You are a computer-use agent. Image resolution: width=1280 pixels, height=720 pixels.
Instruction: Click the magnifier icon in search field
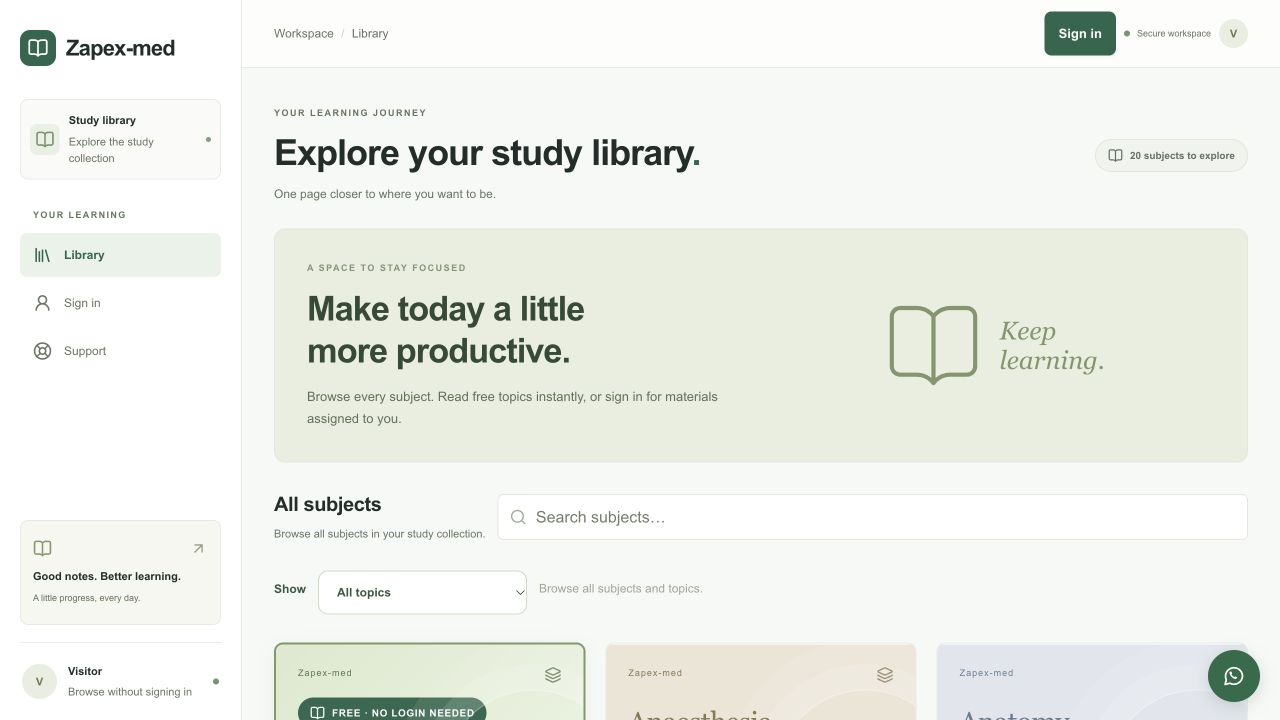click(518, 517)
